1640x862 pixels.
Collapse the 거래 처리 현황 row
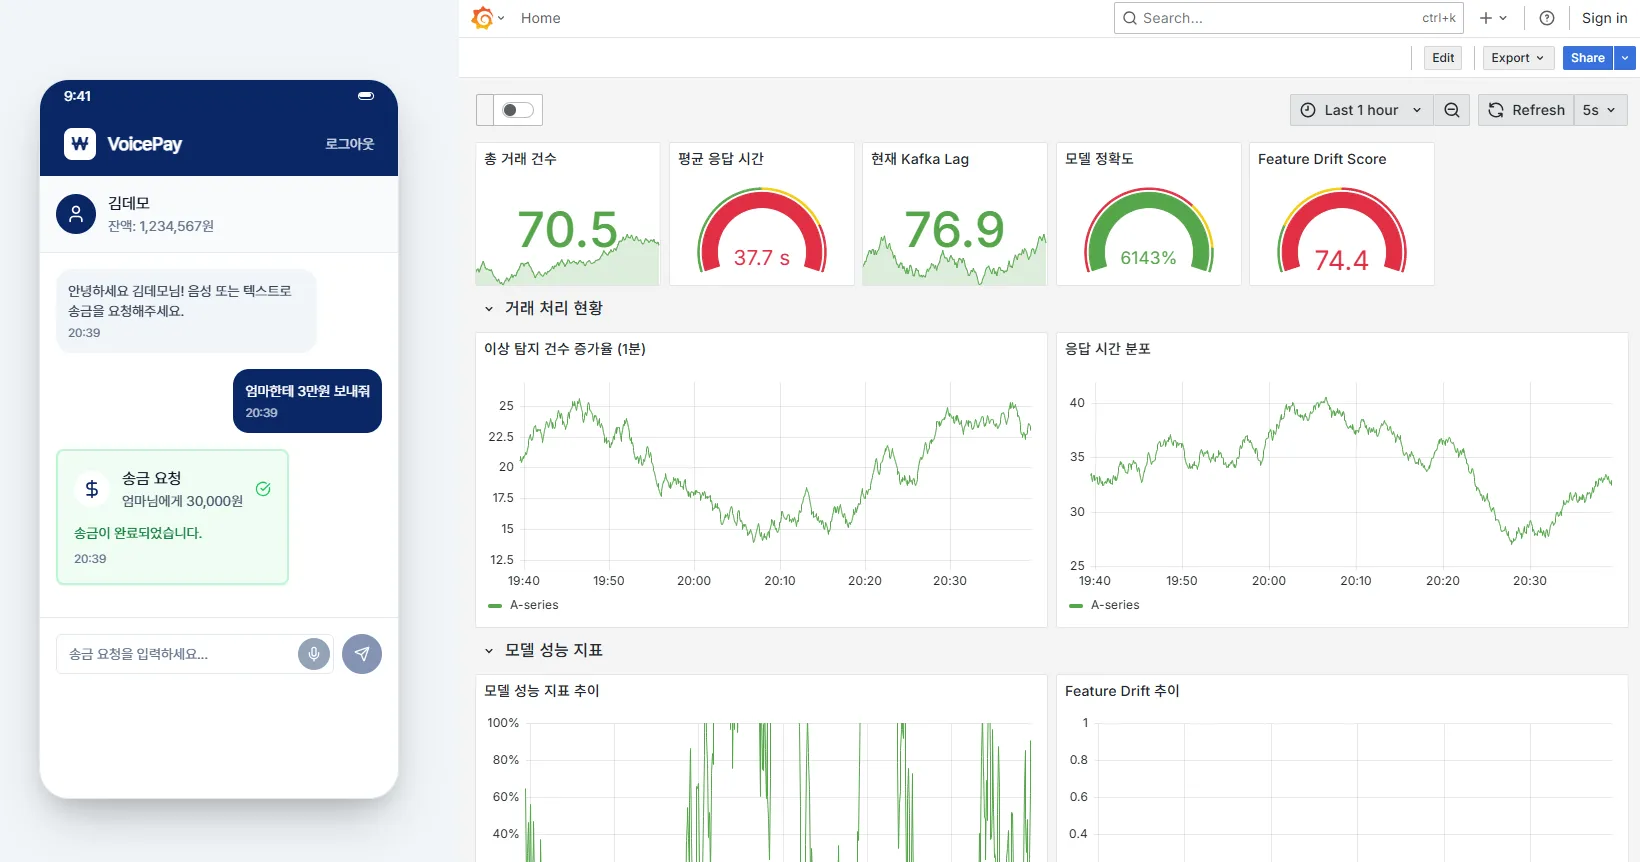(489, 309)
